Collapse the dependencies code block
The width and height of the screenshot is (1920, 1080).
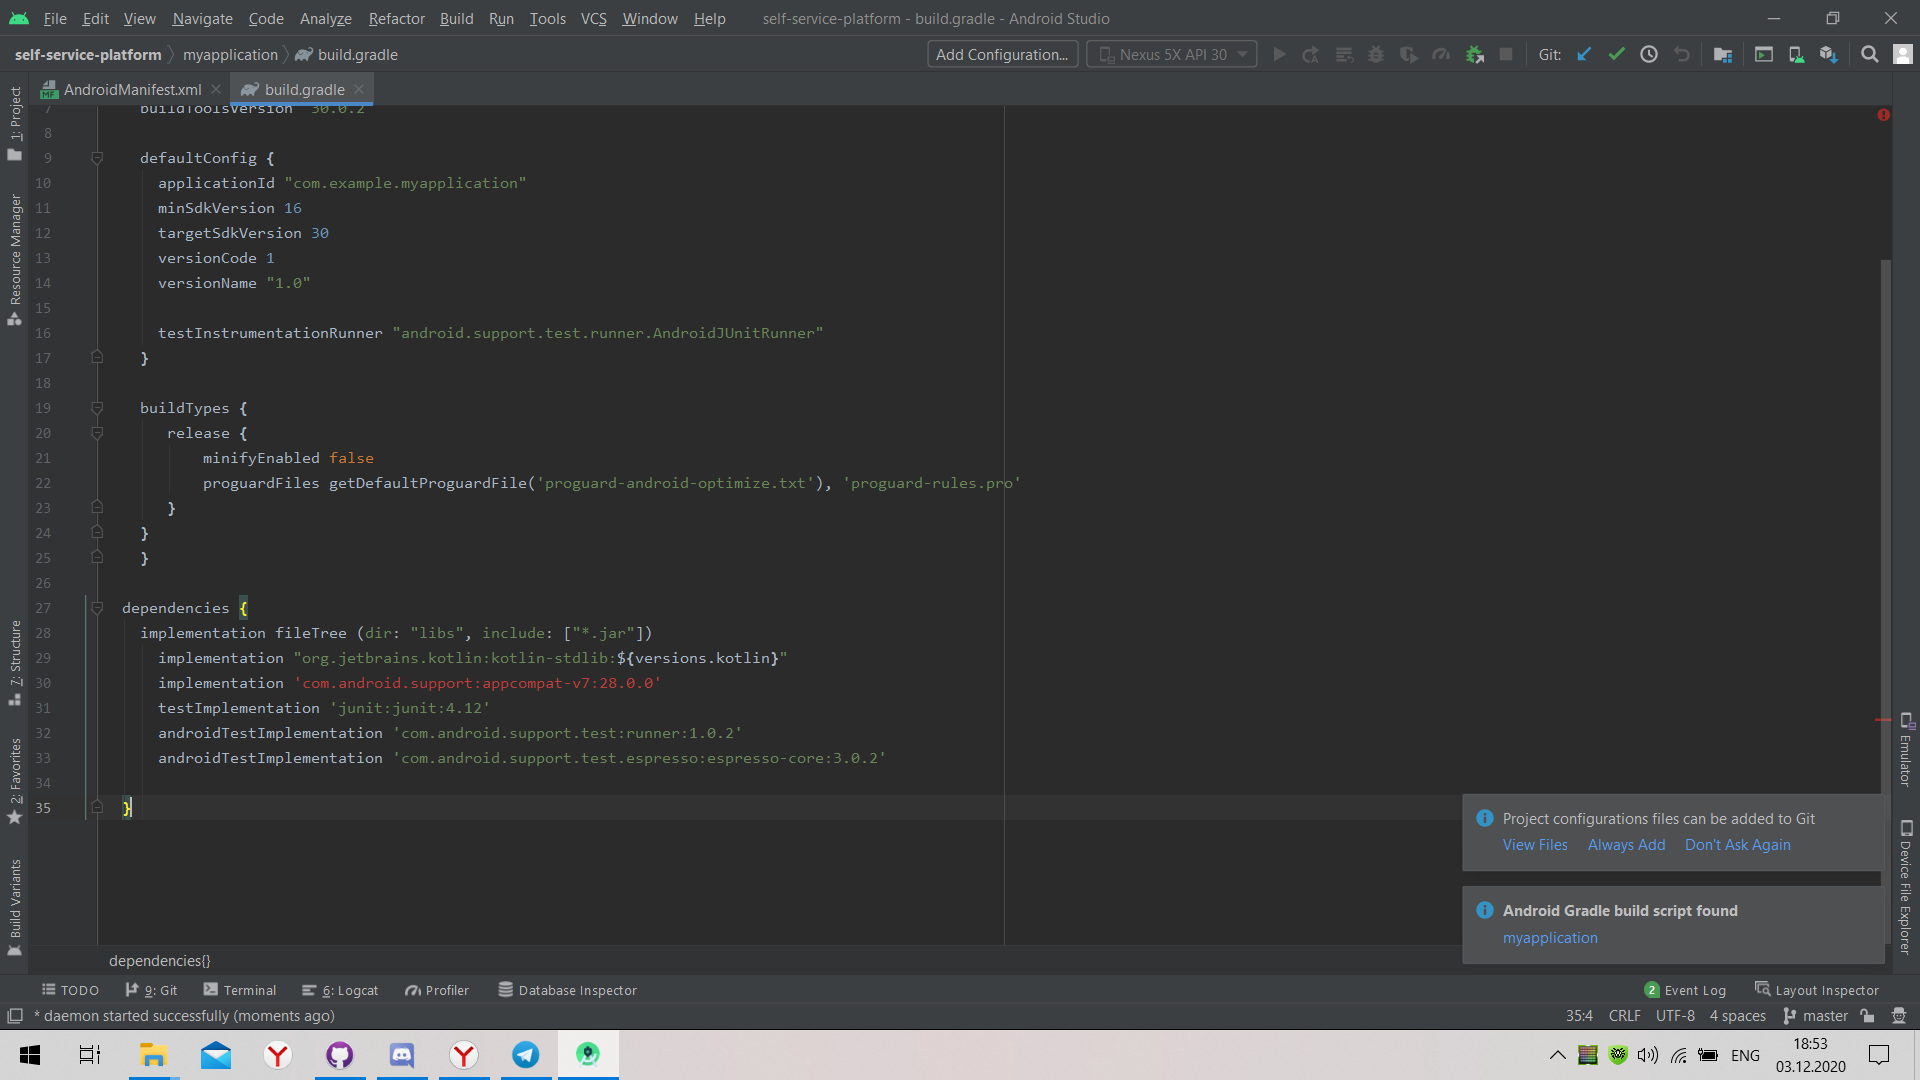coord(97,608)
